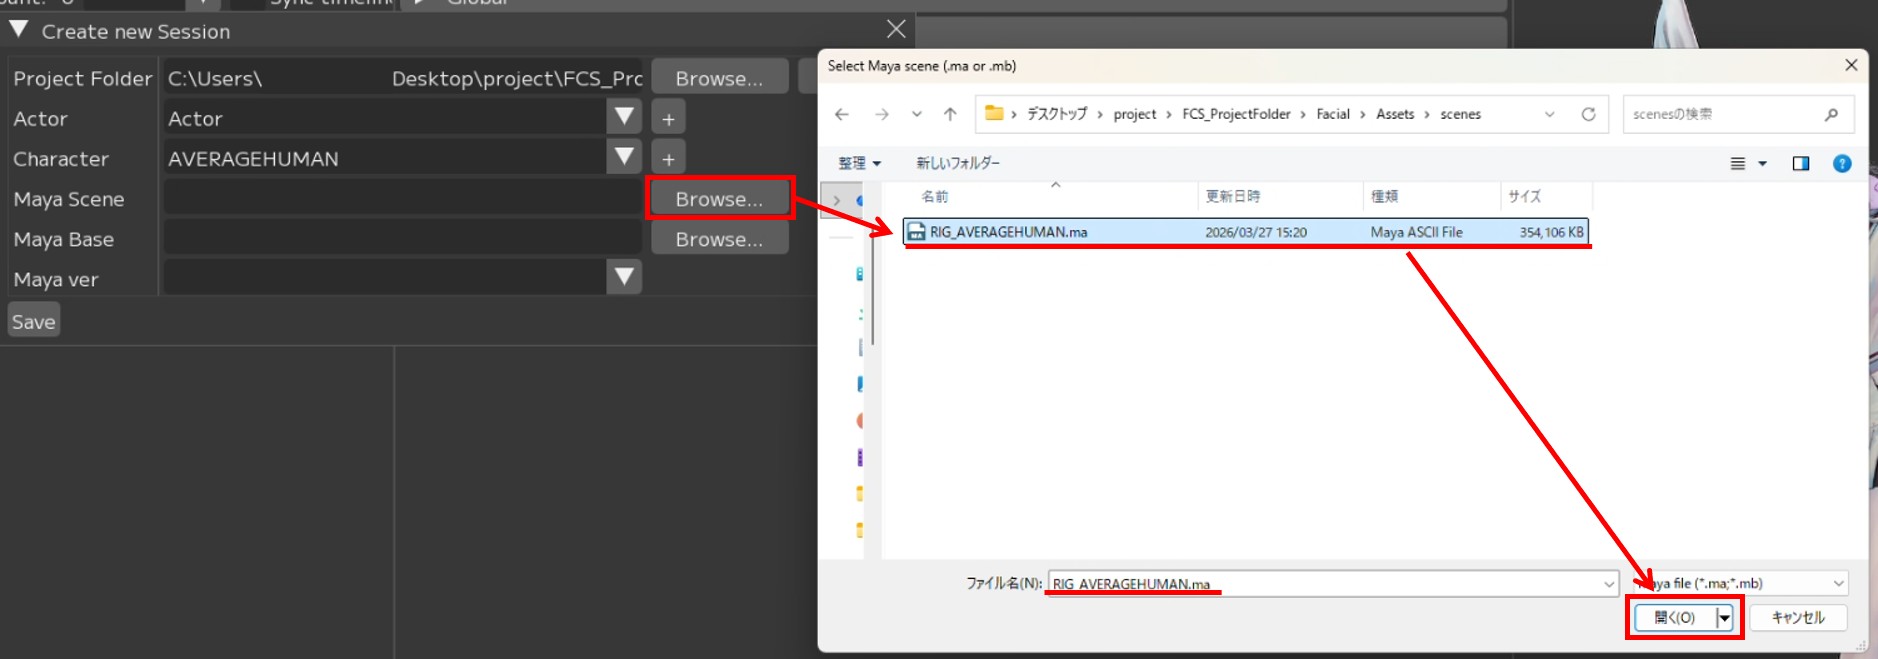Toggle the preview pane icon

(1800, 164)
